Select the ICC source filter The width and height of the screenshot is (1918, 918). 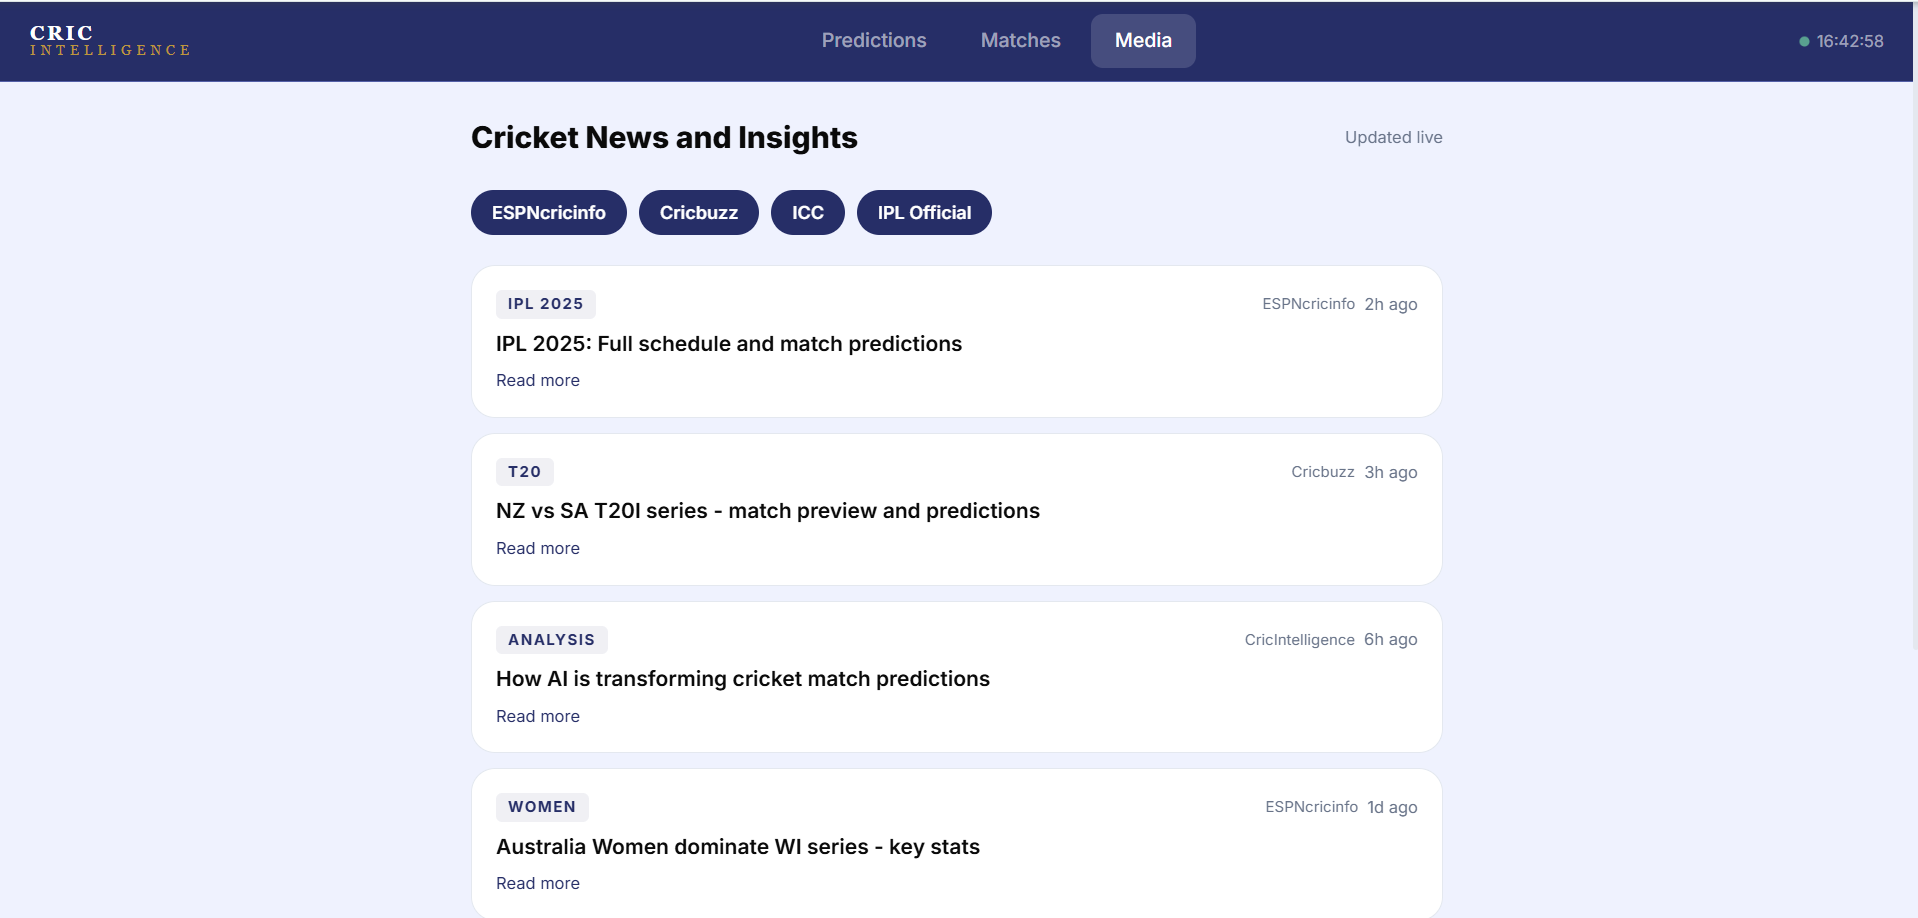[x=807, y=212]
